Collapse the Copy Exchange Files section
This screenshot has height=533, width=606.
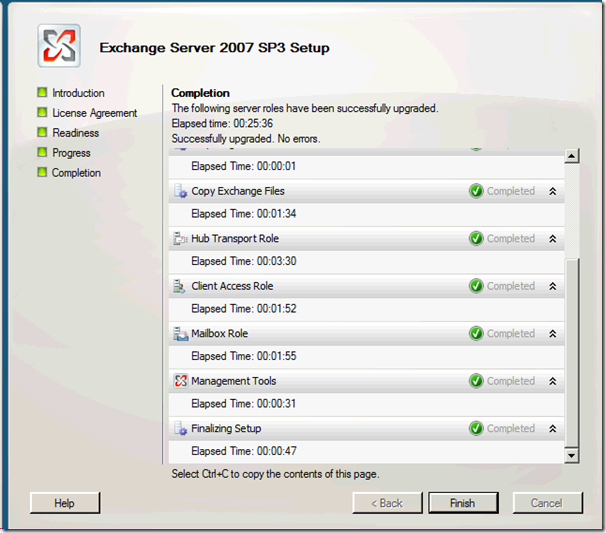coord(553,191)
